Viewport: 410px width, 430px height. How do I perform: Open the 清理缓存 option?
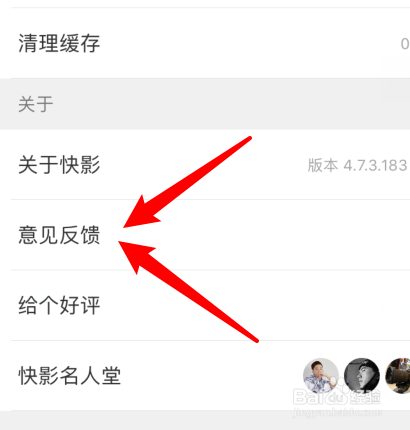205,43
